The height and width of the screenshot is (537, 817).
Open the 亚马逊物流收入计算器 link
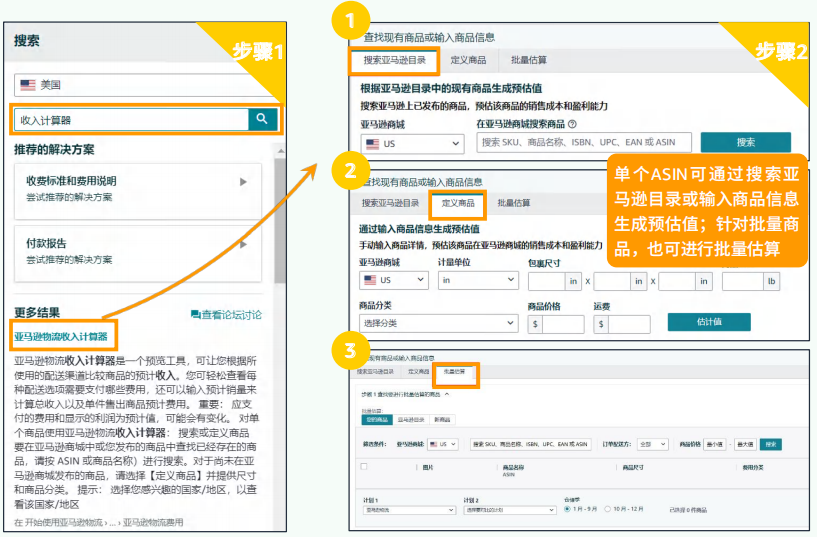[61, 337]
